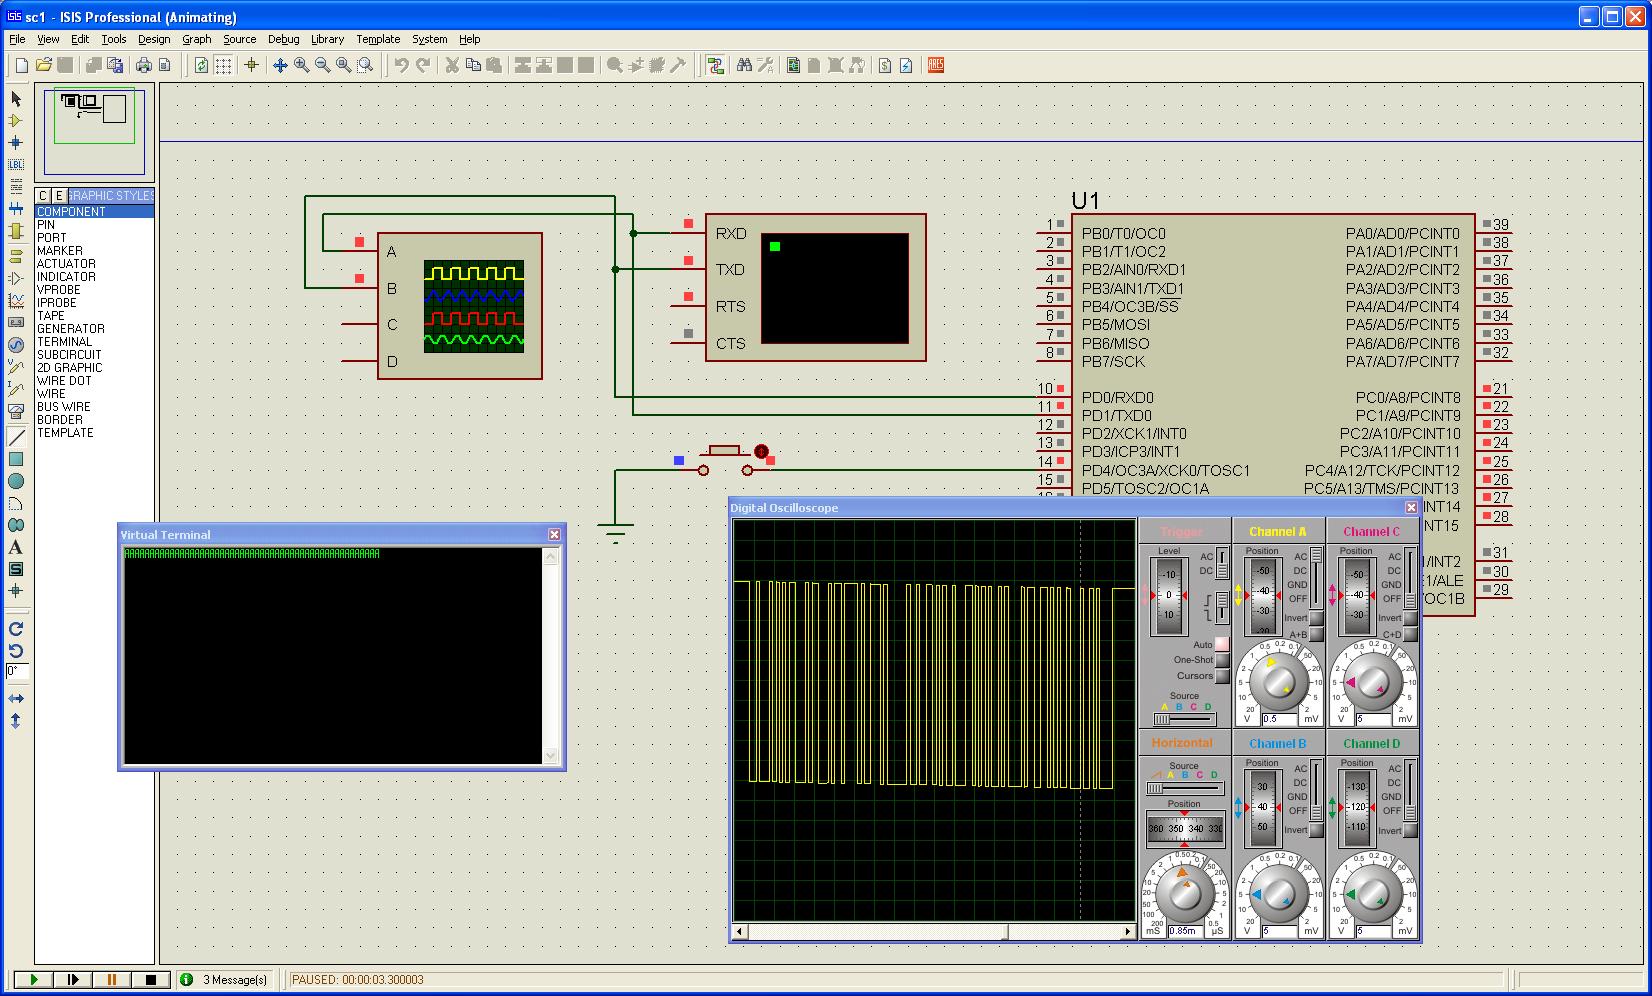Click the ARES netlist transfer icon
This screenshot has width=1652, height=996.
936,65
